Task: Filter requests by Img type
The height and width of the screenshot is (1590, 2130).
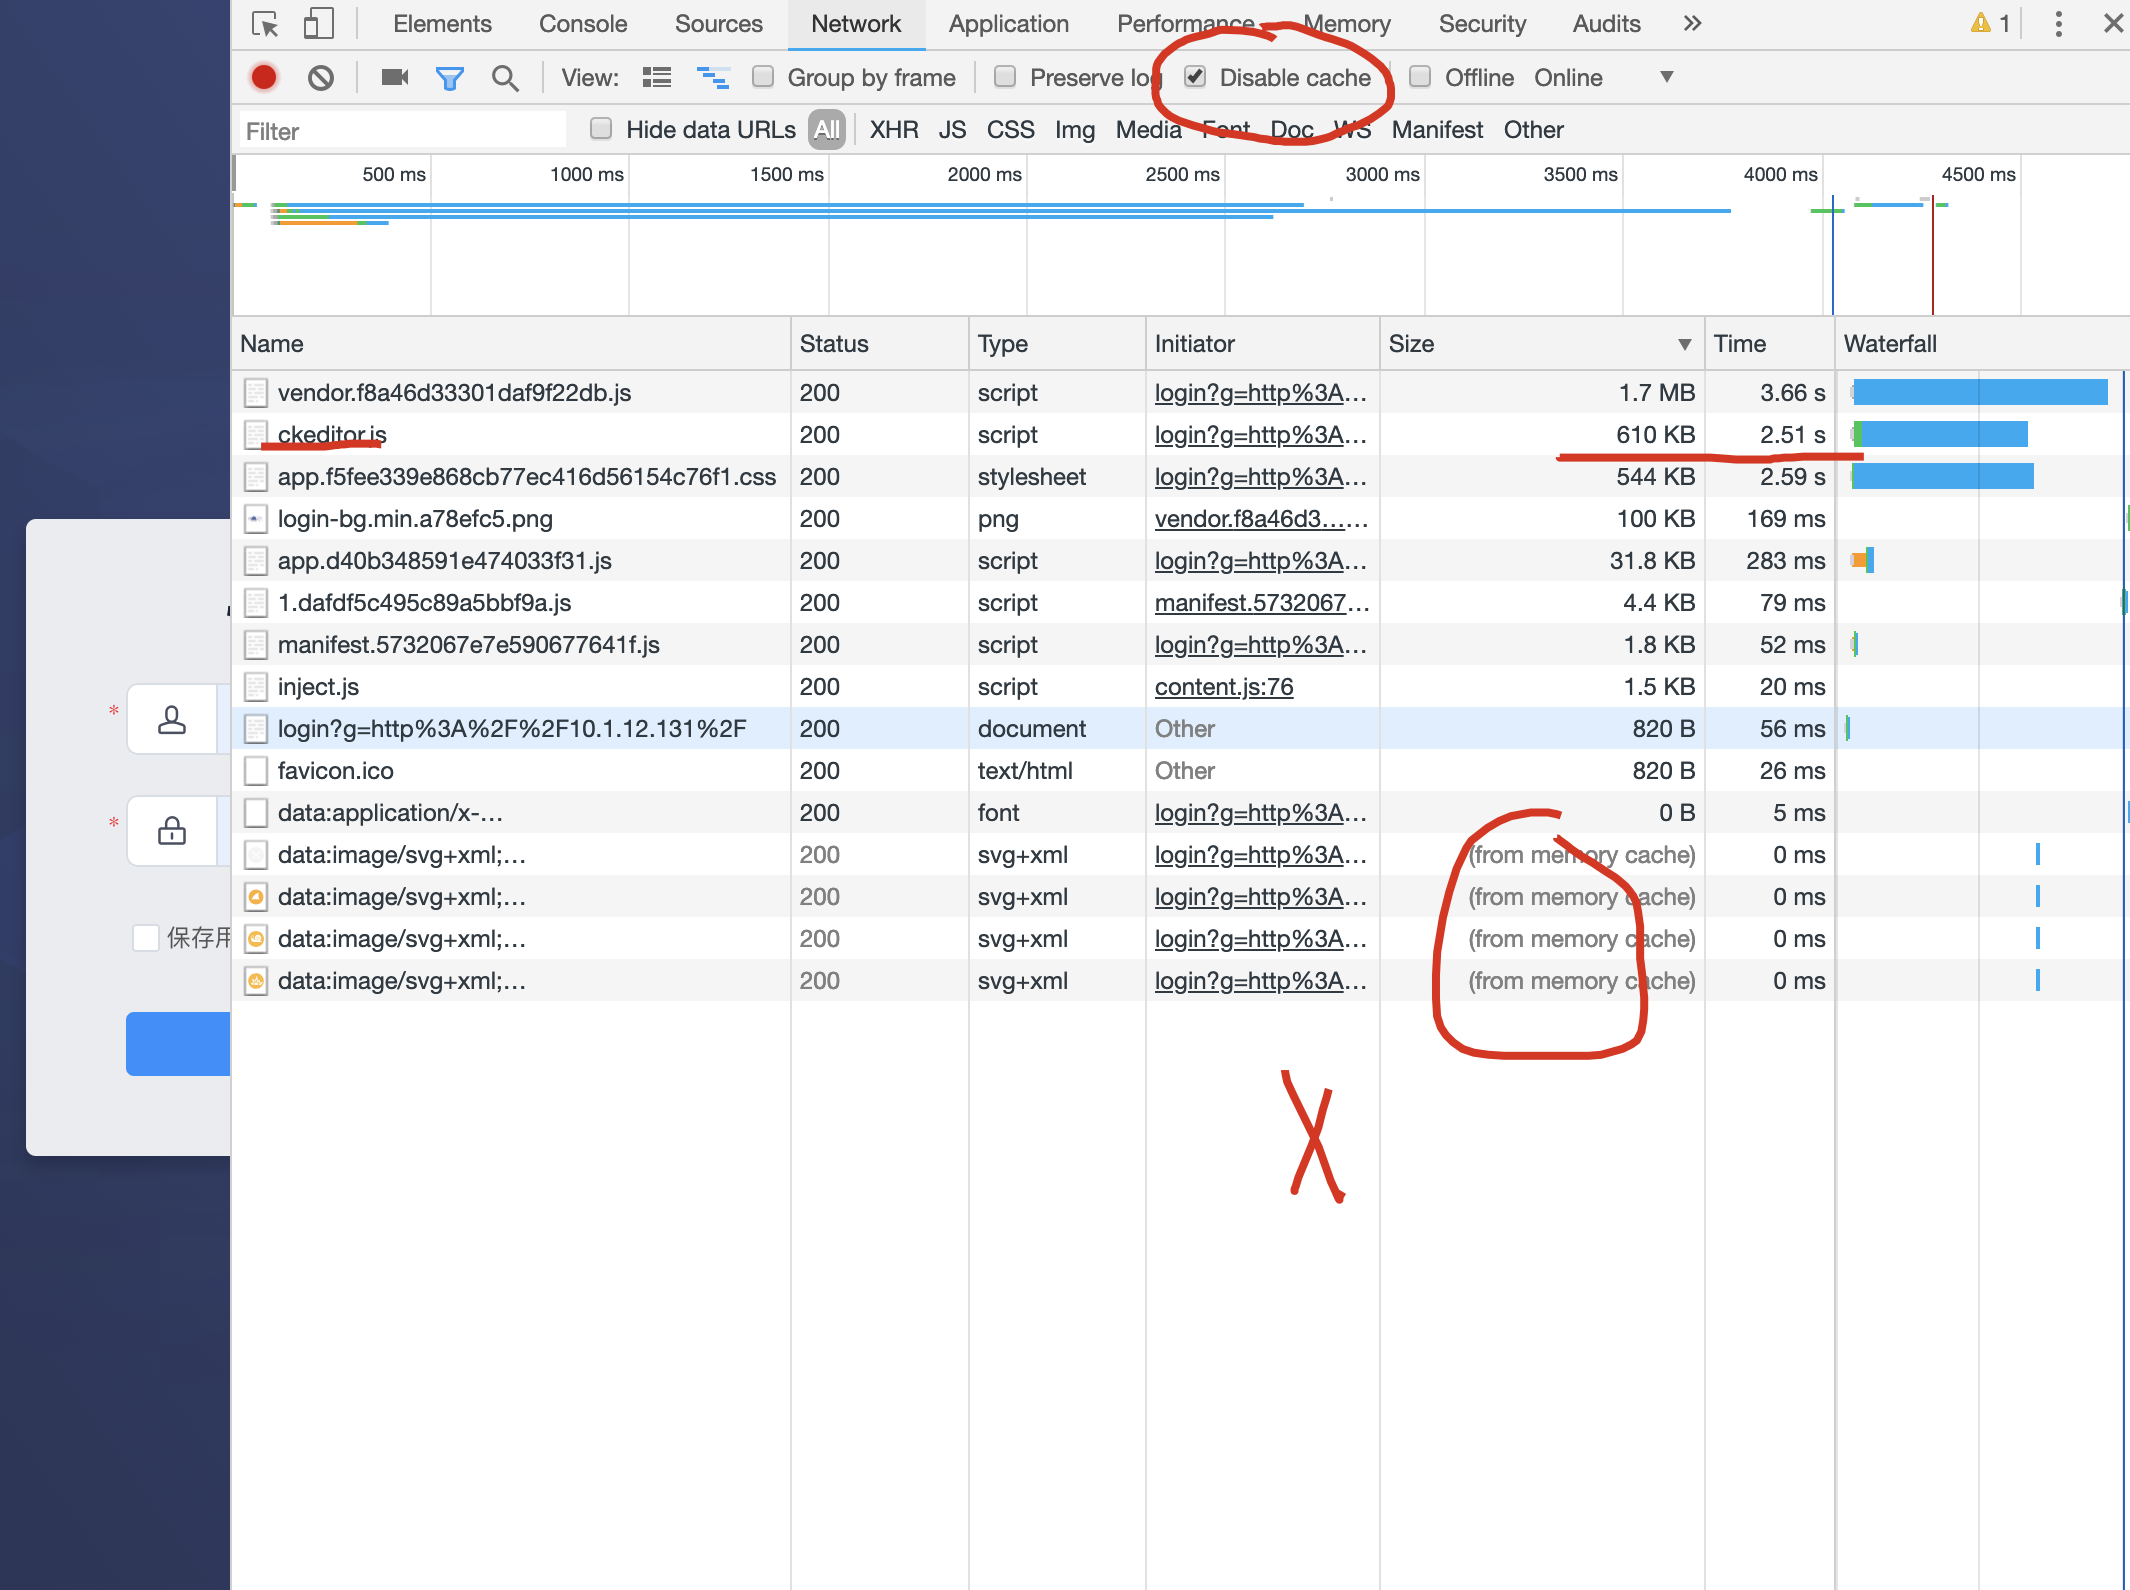Action: point(1075,130)
